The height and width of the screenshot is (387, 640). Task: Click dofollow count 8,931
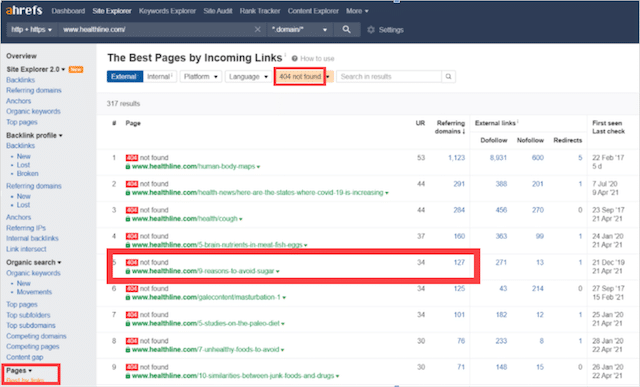click(498, 158)
